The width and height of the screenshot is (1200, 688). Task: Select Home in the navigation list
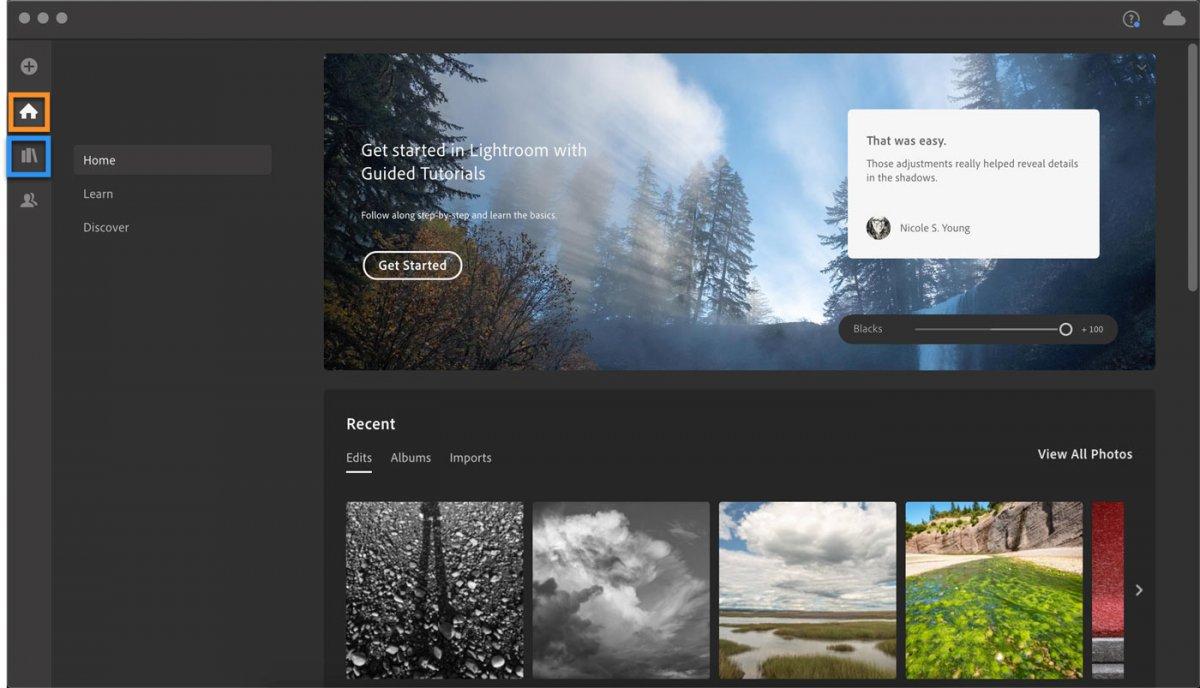99,159
